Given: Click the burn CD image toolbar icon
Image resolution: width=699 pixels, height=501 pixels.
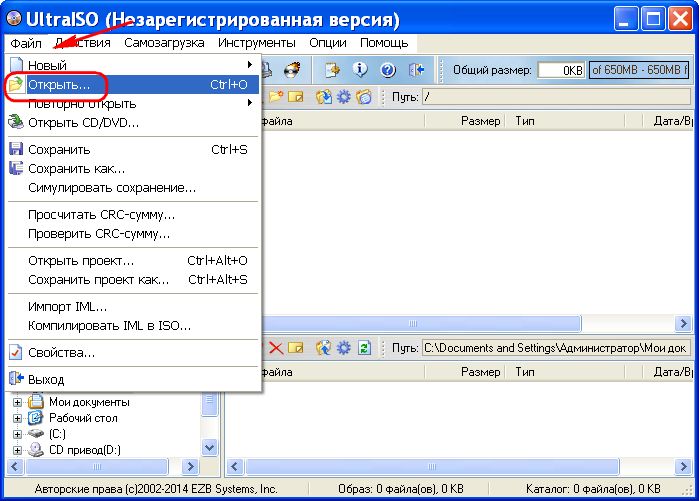Looking at the screenshot, I should [x=292, y=70].
